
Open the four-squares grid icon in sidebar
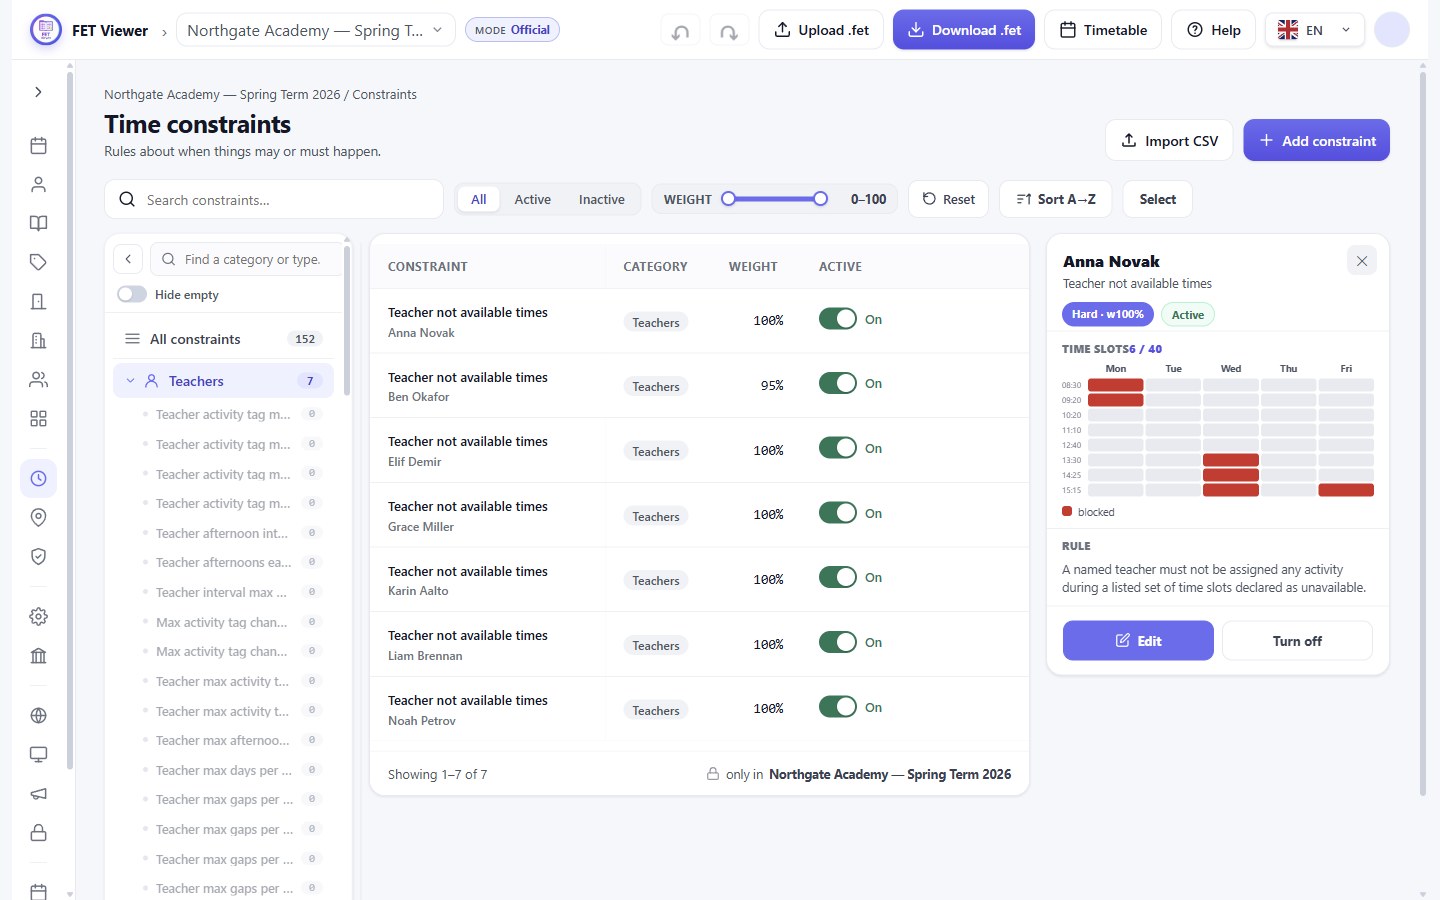click(x=38, y=419)
